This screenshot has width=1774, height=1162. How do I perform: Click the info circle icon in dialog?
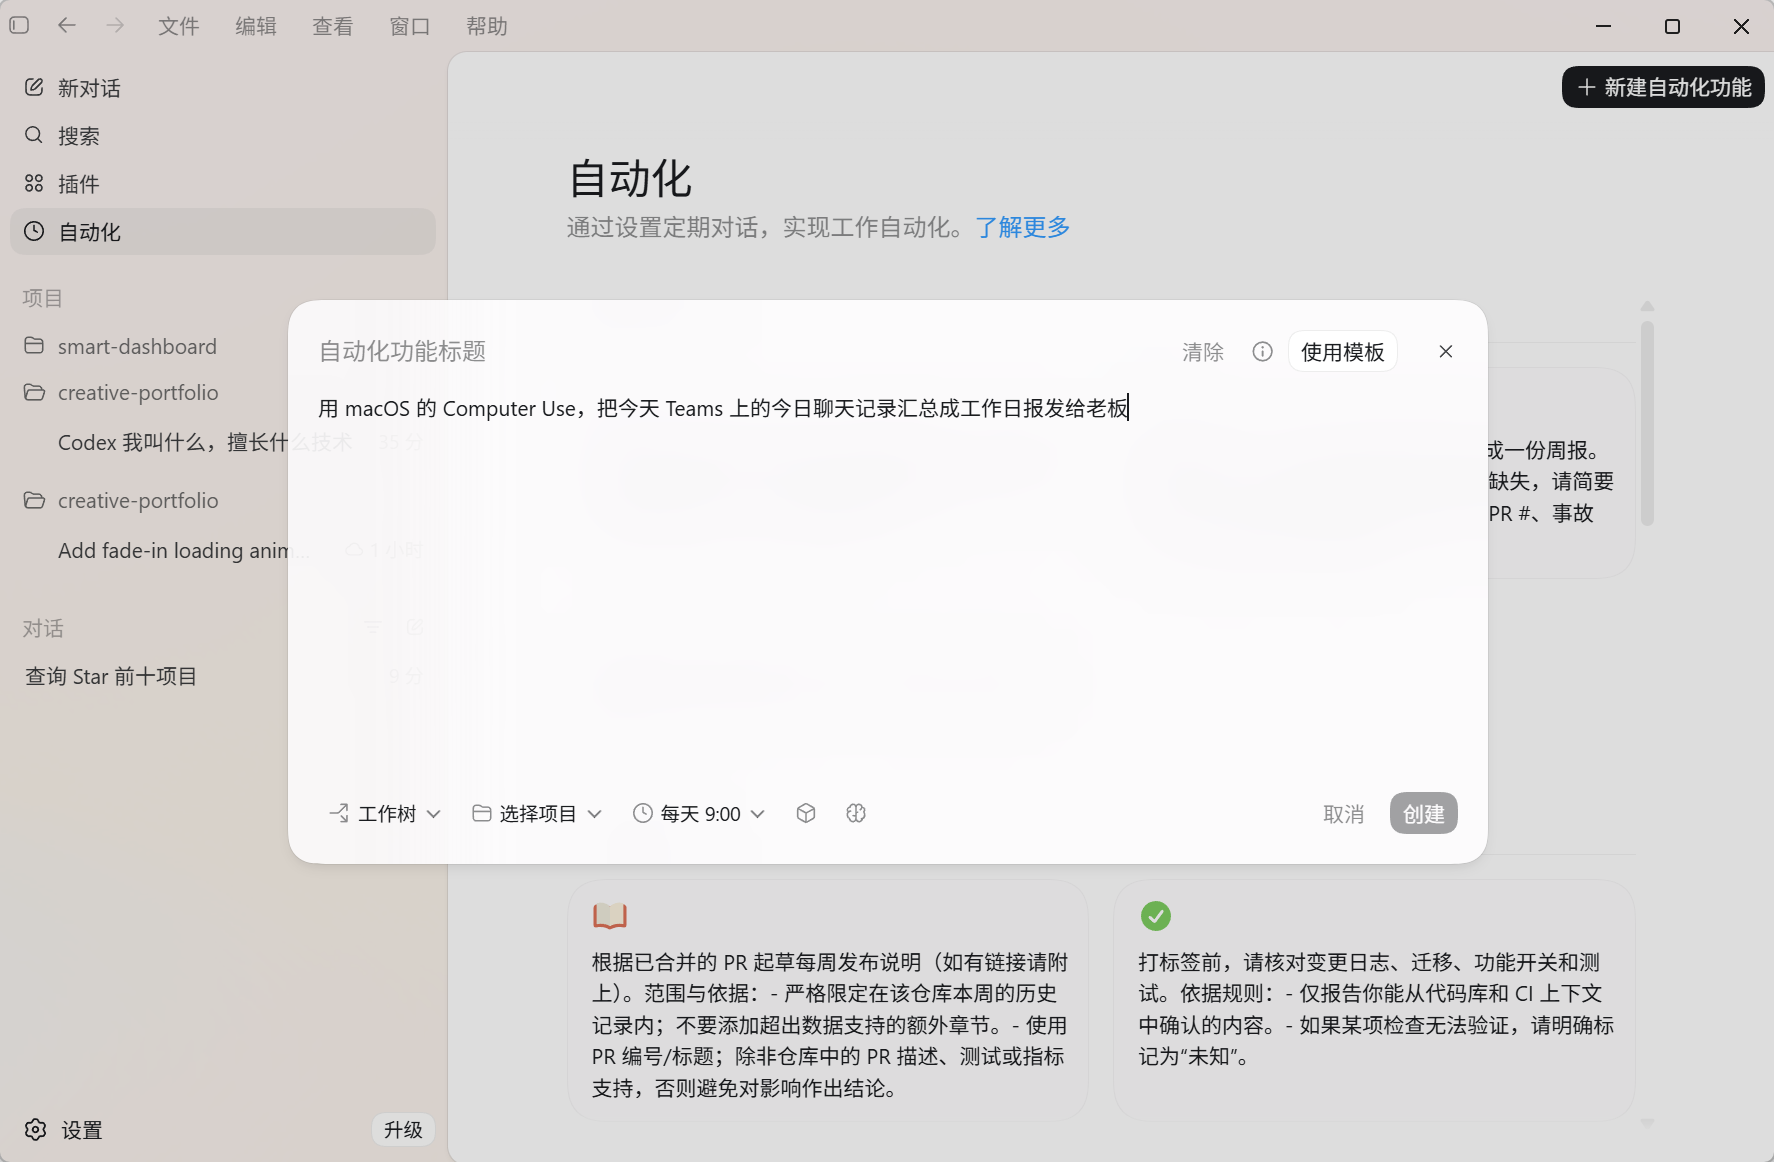1263,351
